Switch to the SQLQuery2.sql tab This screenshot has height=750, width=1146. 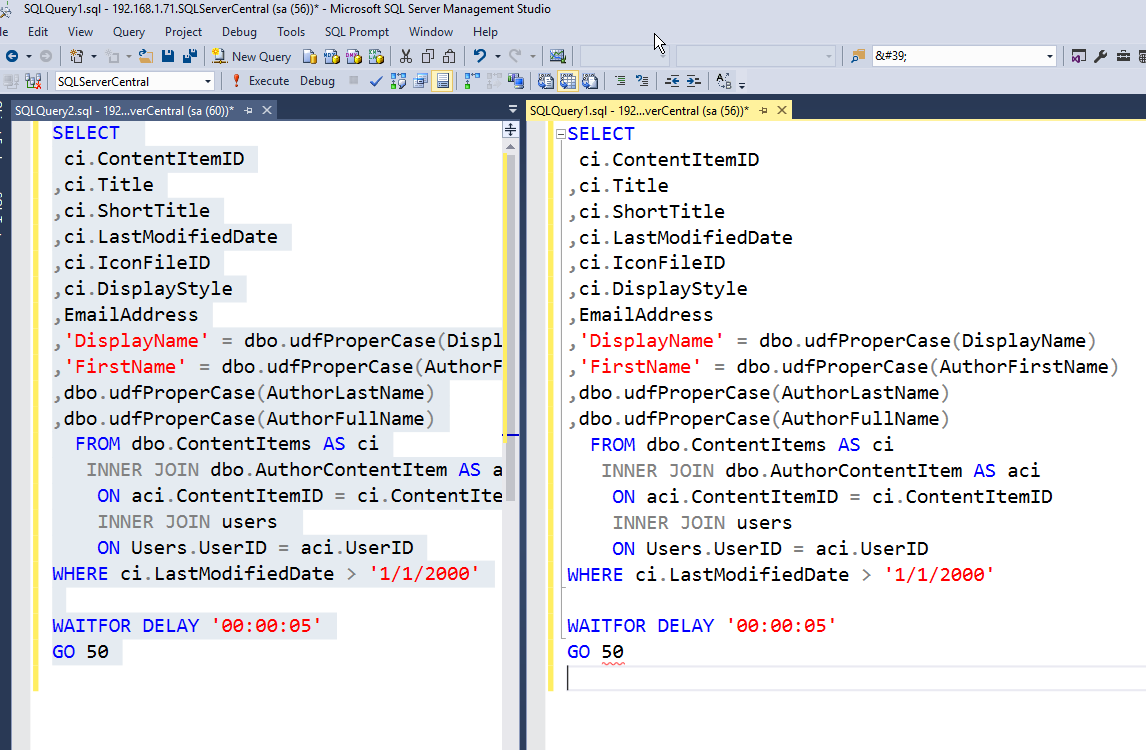click(124, 110)
